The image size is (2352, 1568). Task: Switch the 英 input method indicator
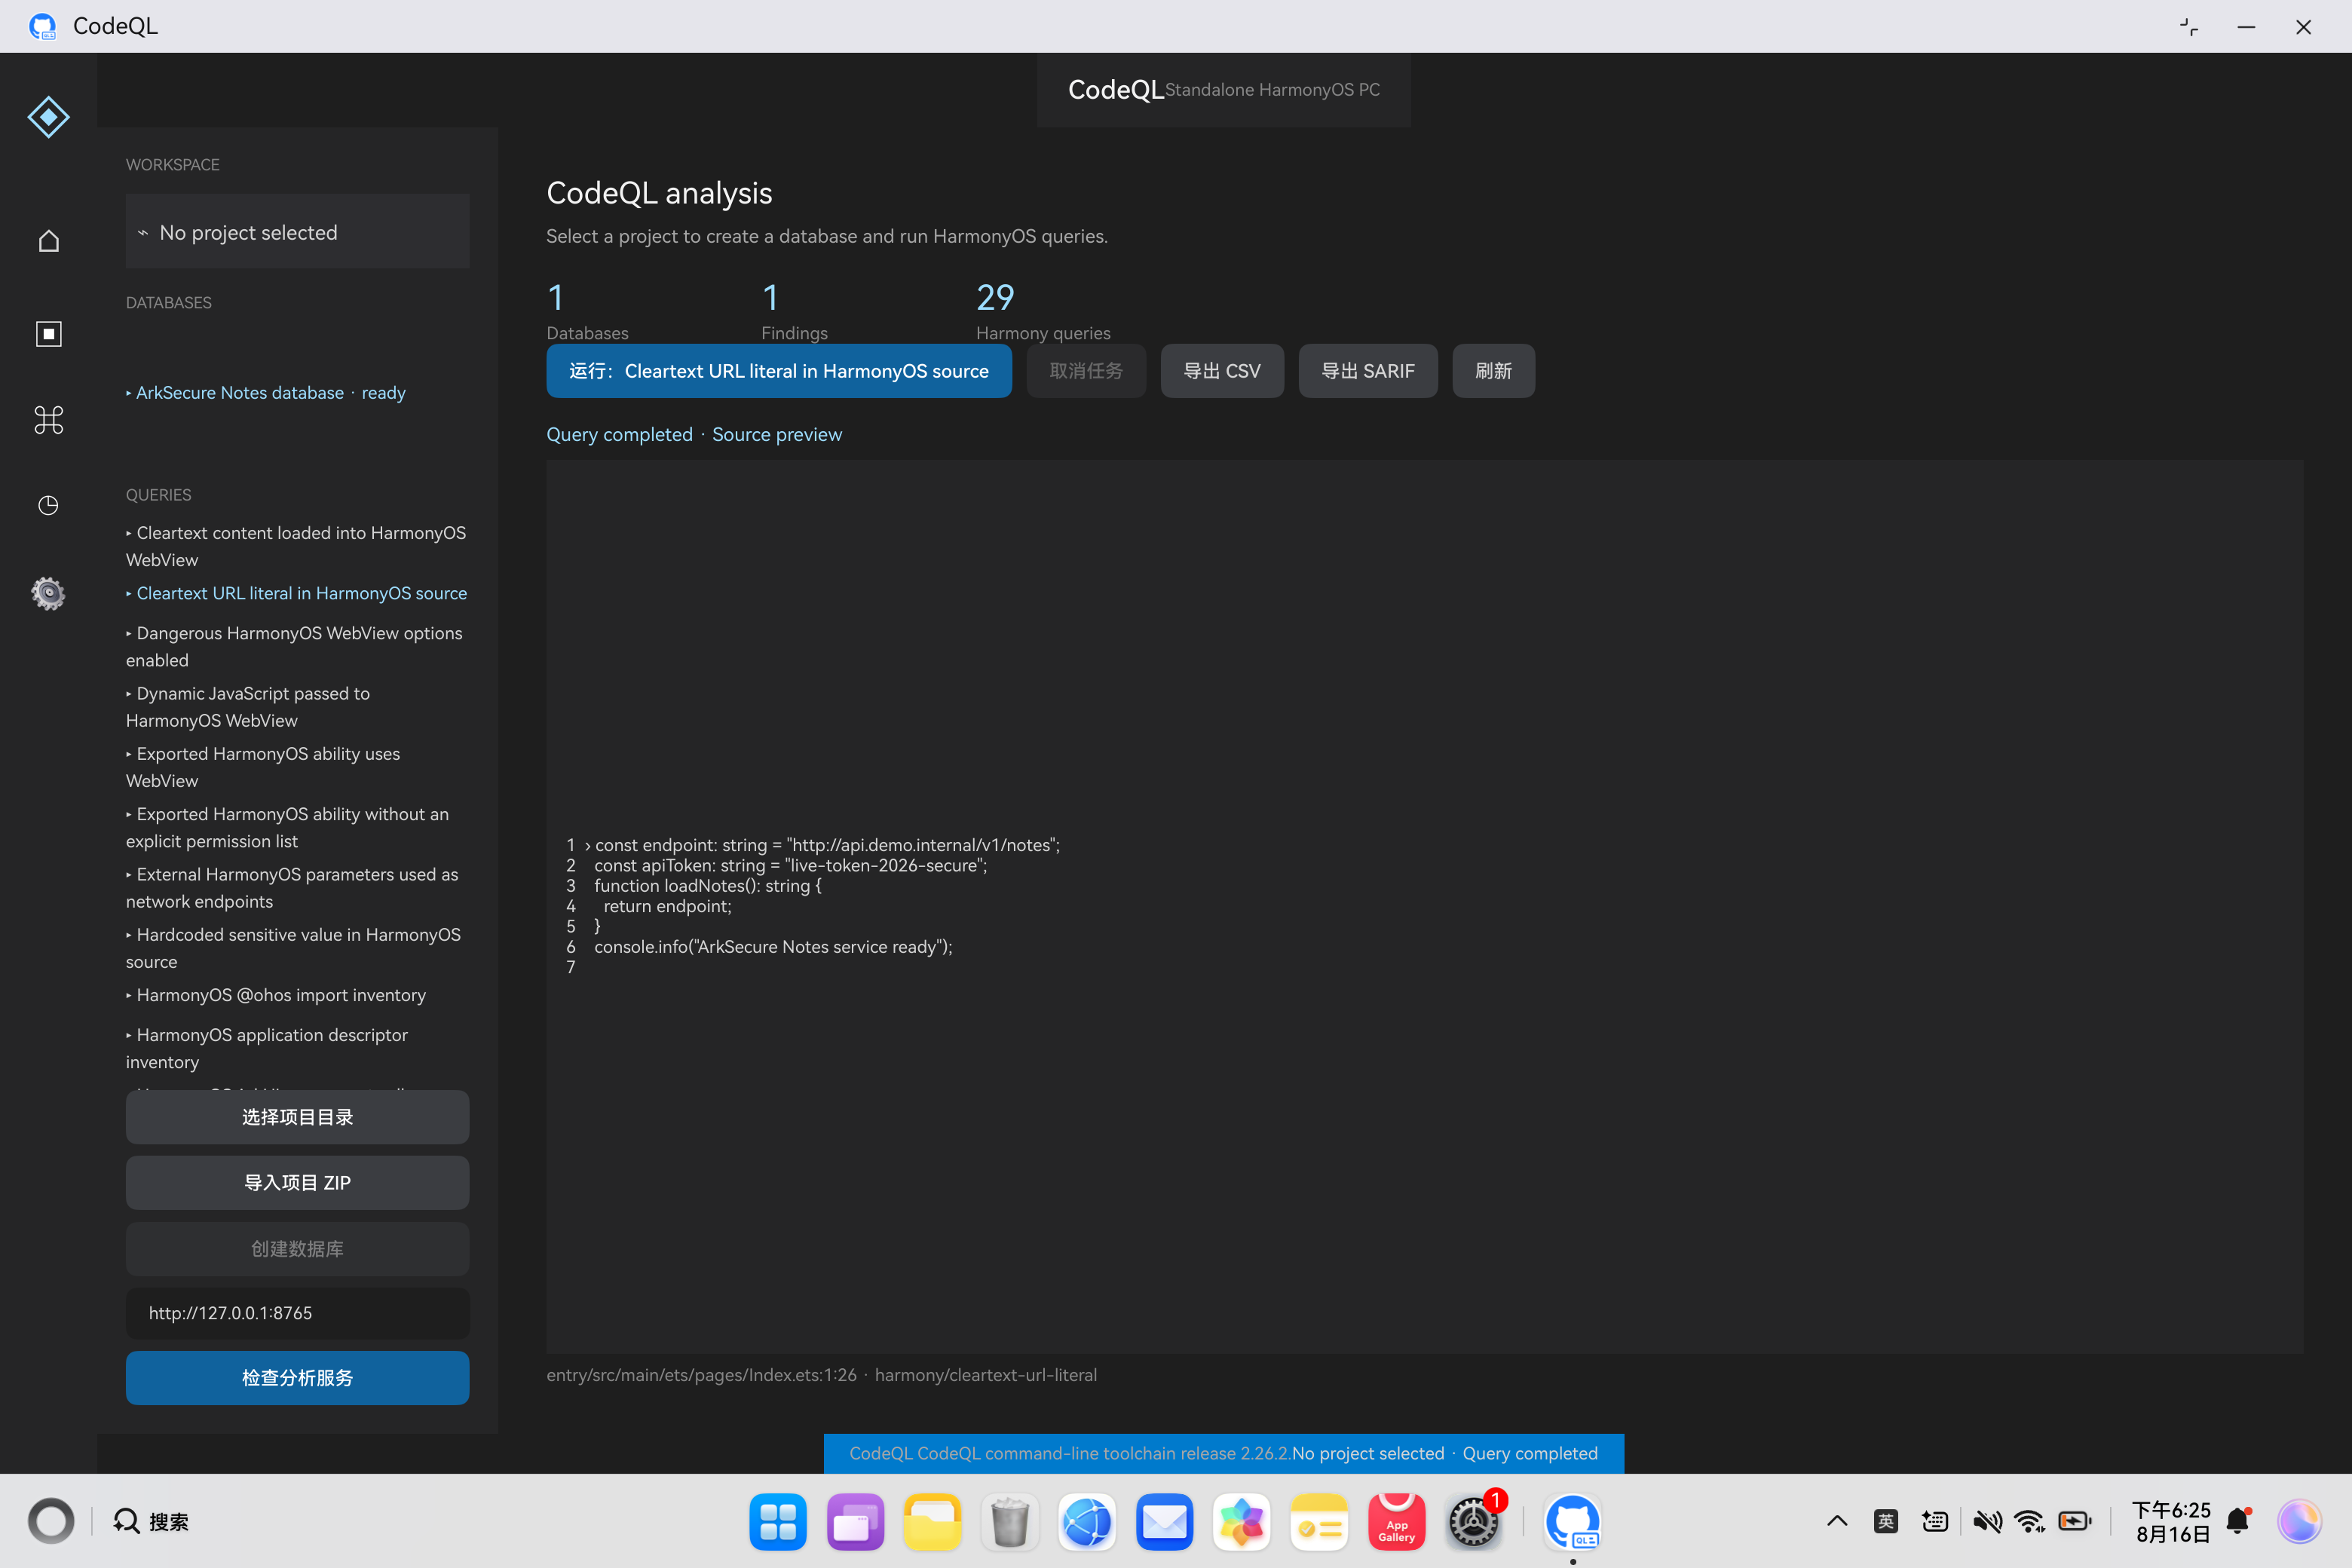[x=1886, y=1521]
